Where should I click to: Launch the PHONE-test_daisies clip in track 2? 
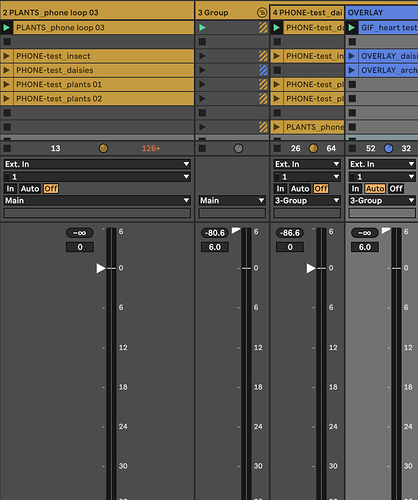click(6, 70)
